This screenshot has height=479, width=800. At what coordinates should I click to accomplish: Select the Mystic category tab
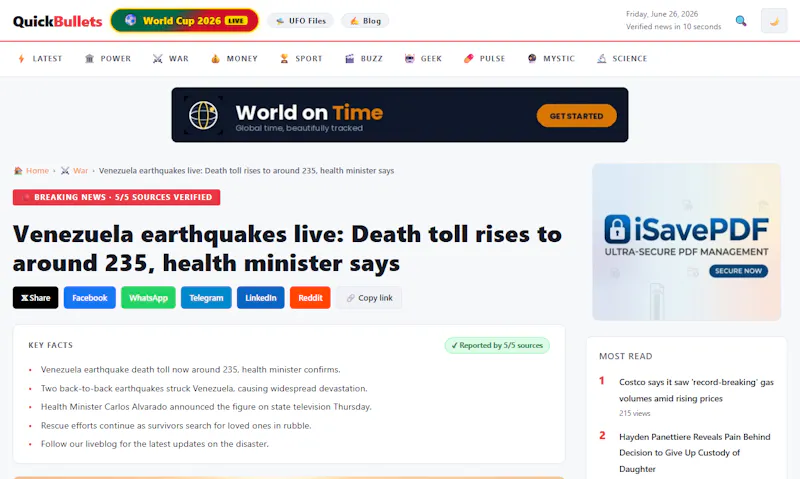(x=551, y=59)
